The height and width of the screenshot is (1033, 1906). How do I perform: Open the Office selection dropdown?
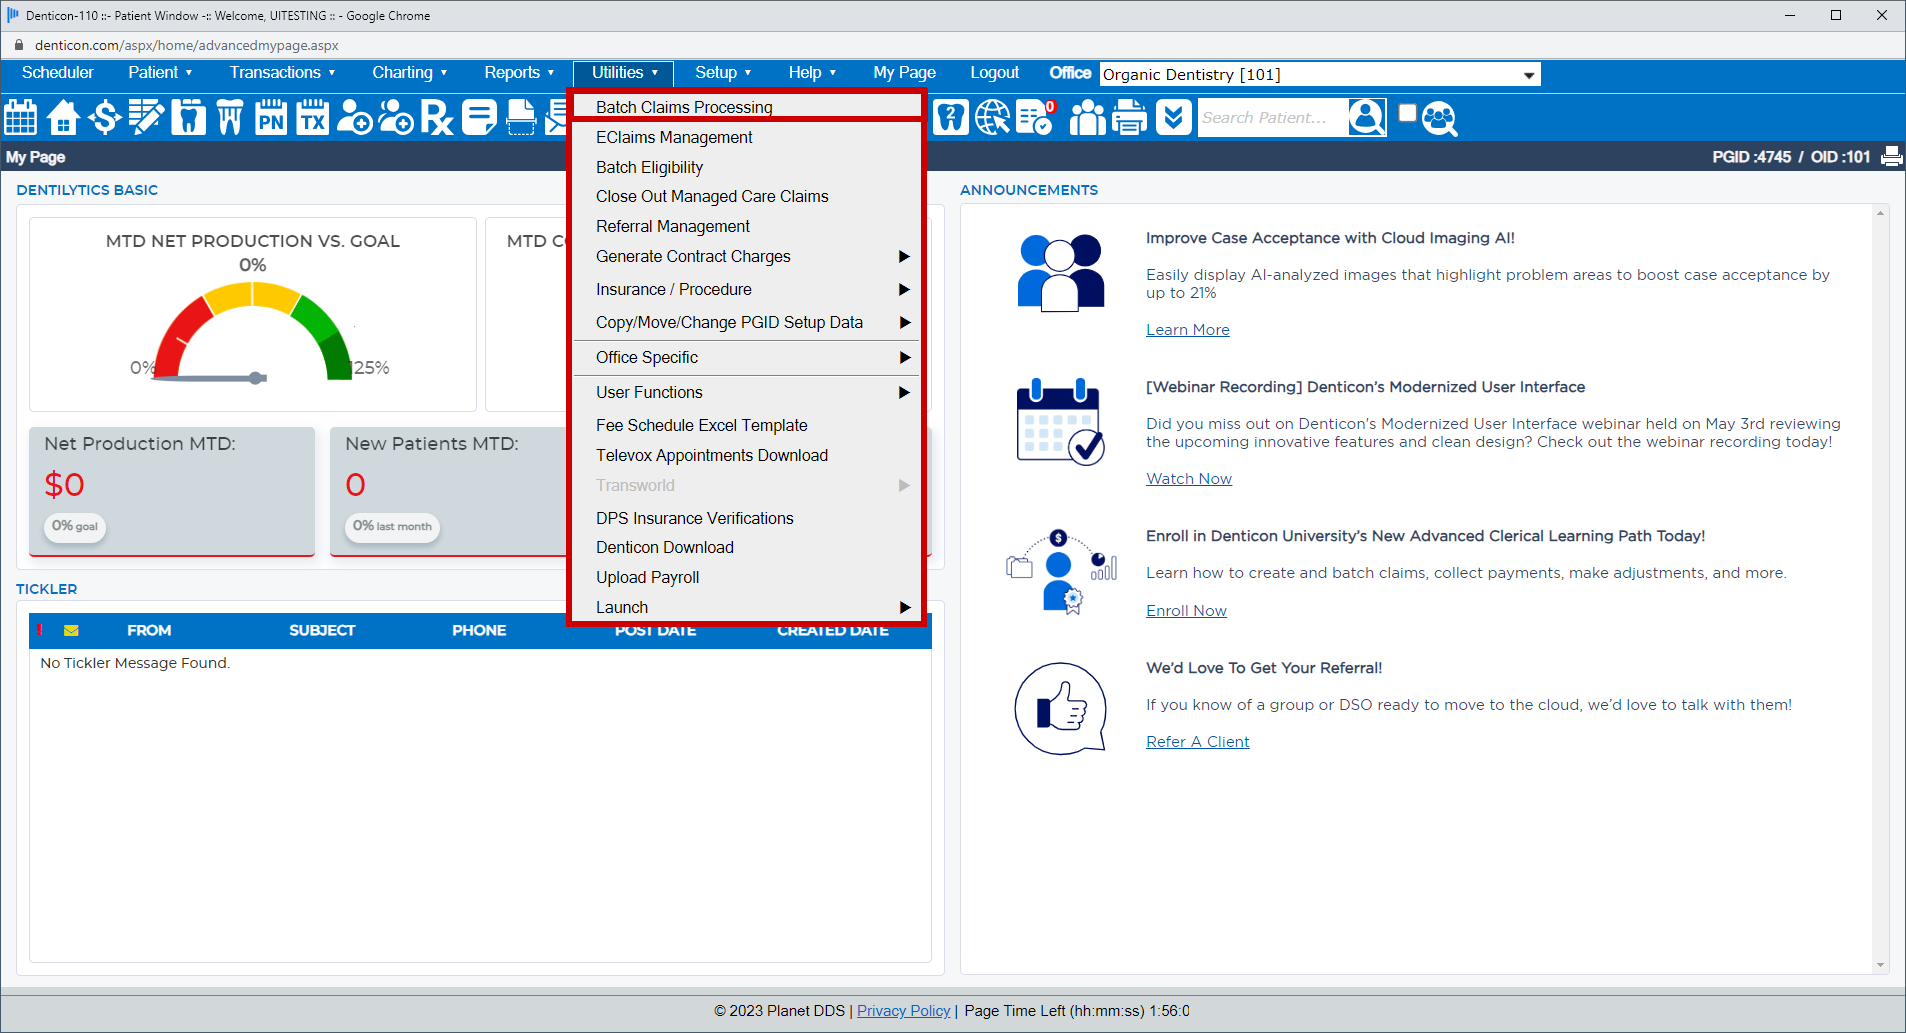tap(1320, 75)
